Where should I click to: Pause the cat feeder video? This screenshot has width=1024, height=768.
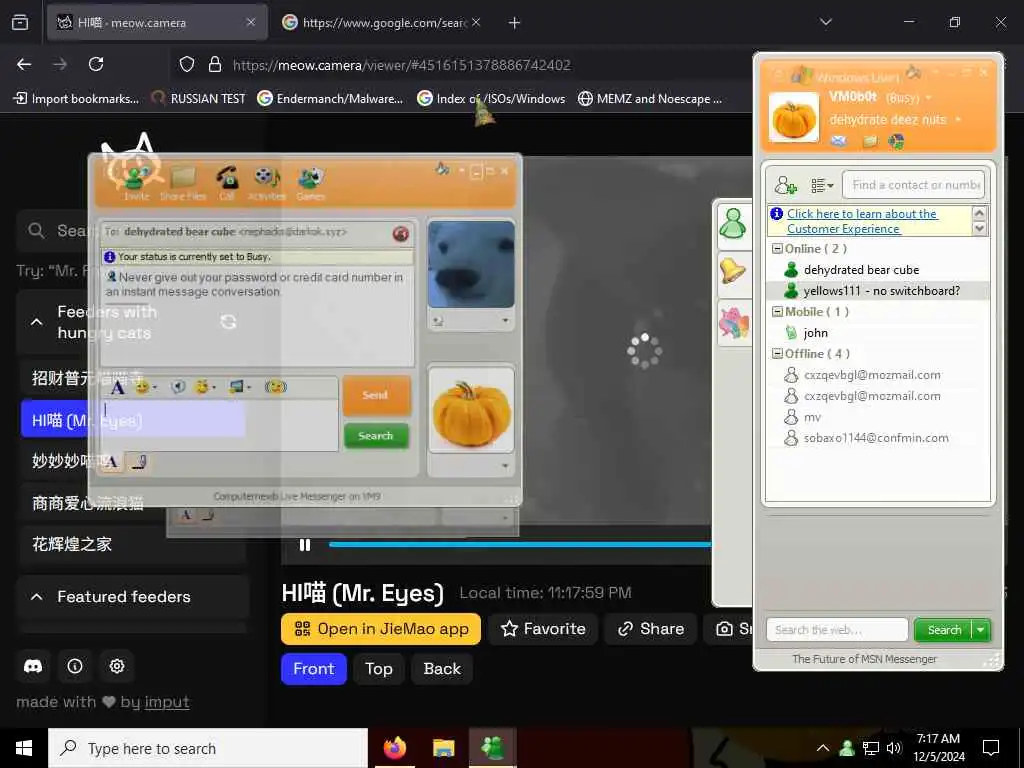[305, 545]
